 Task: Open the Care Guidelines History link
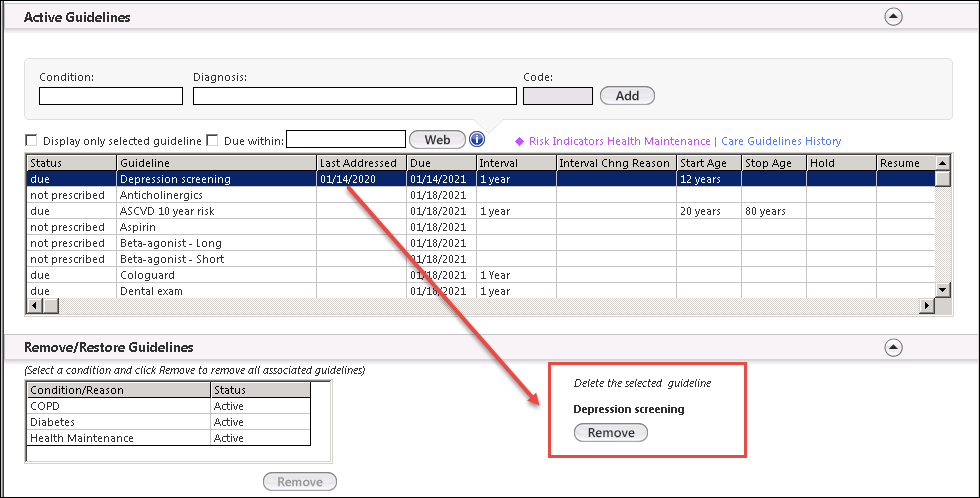(x=781, y=141)
